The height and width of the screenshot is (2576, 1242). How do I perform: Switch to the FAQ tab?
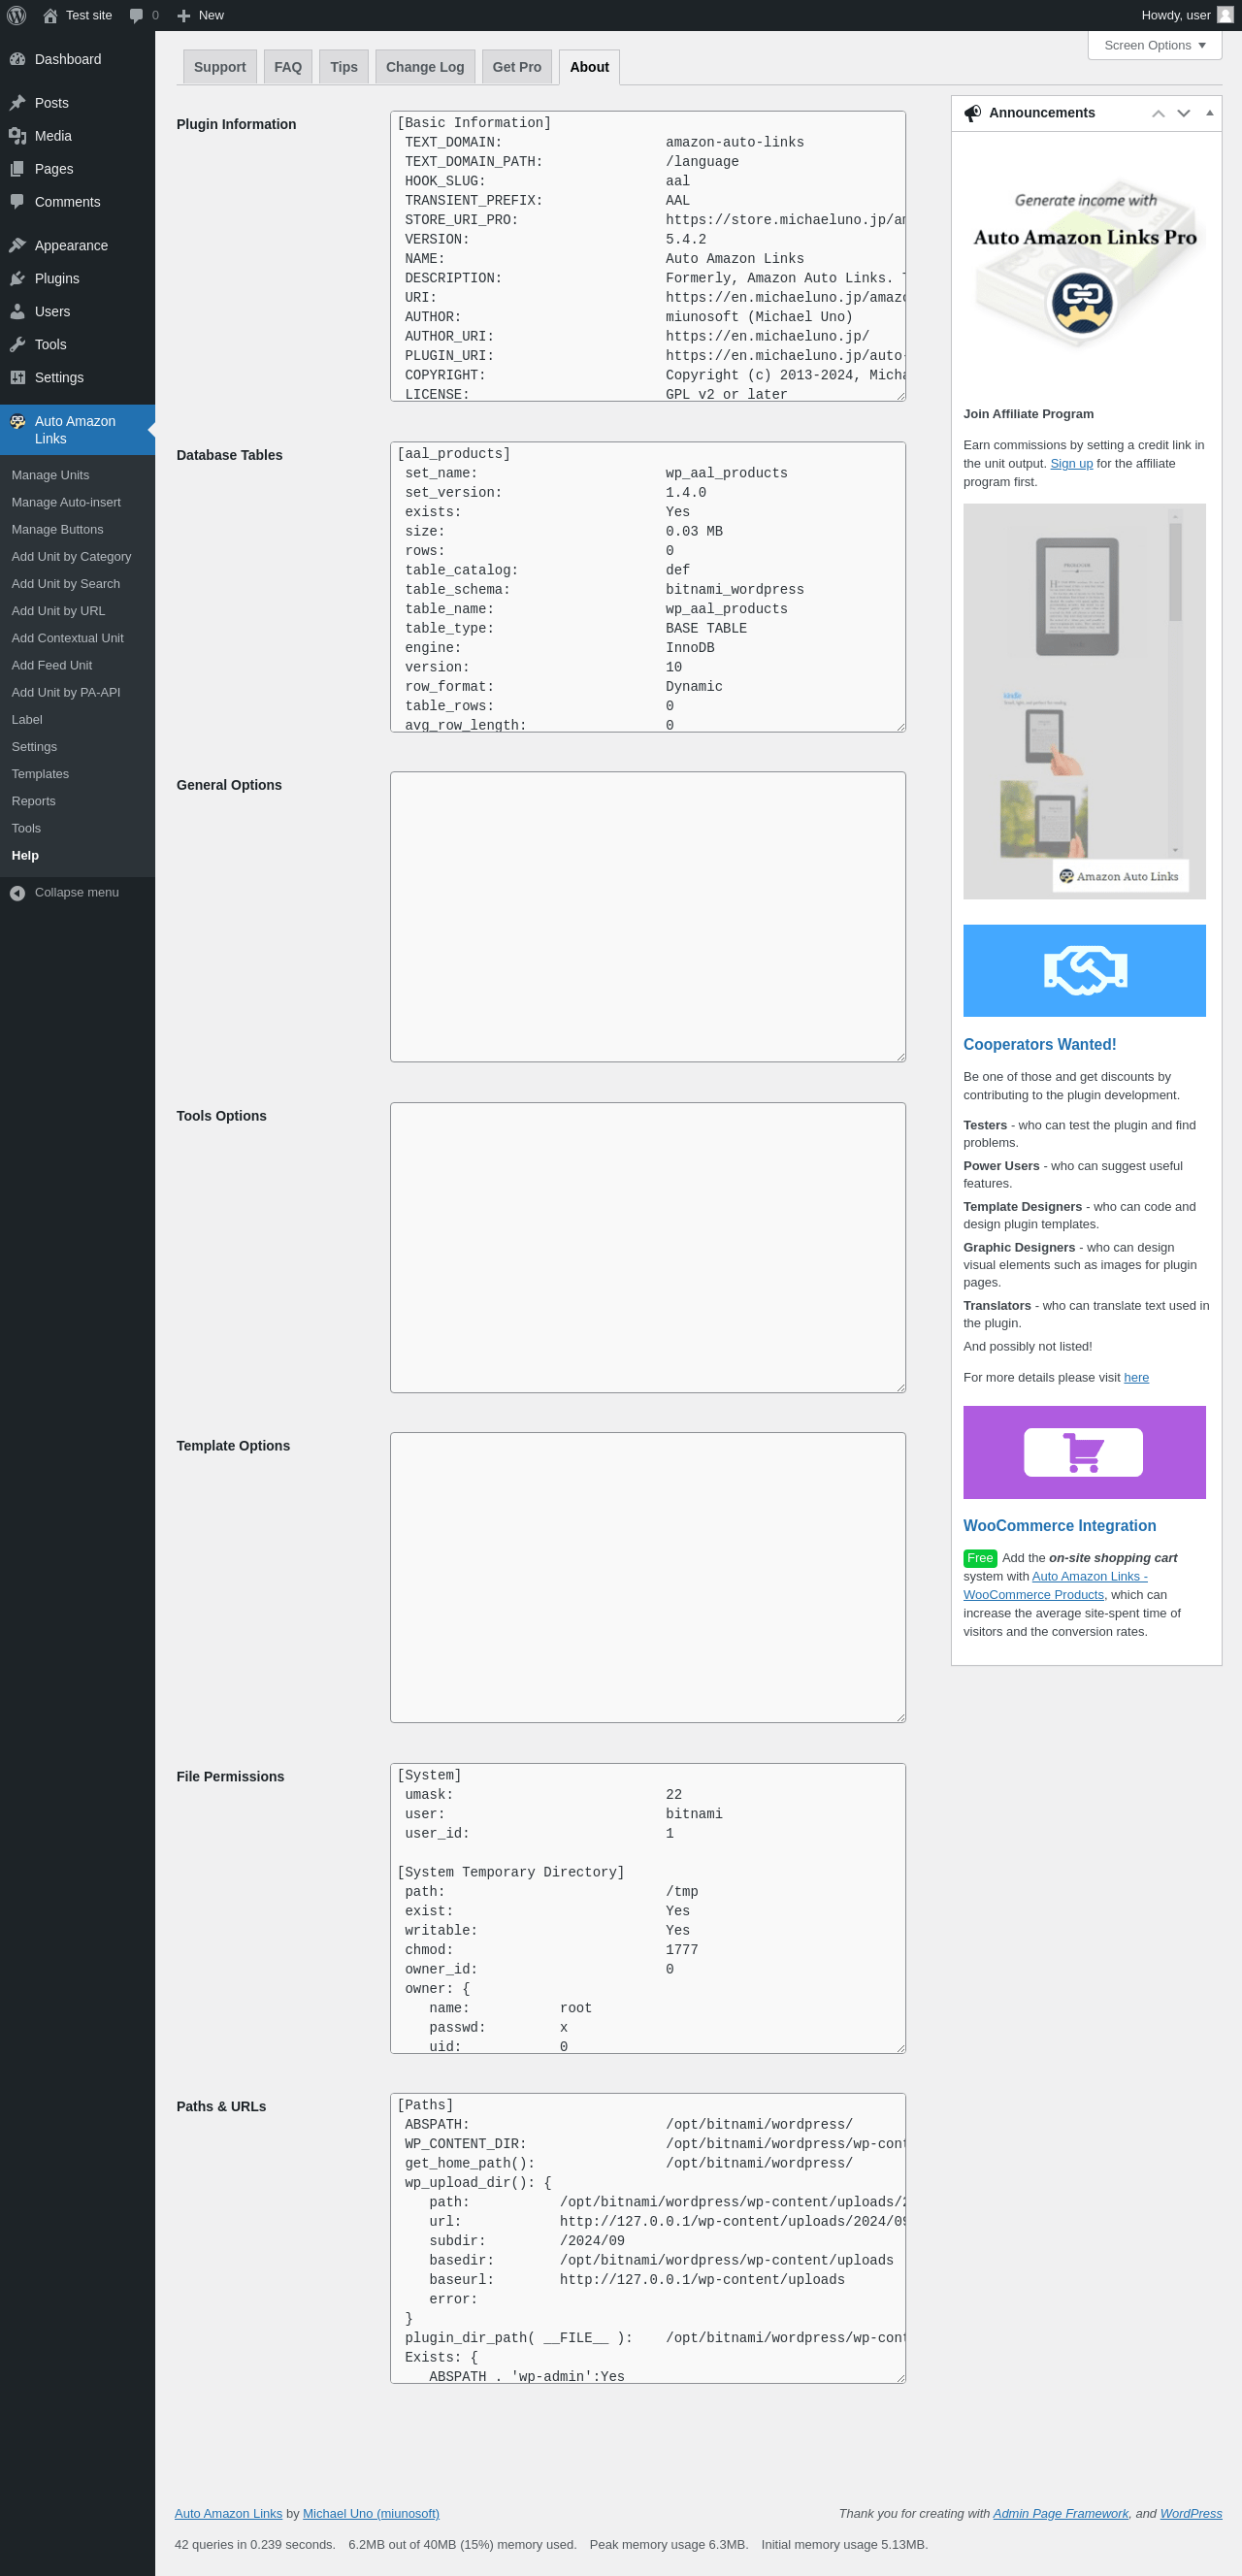(288, 67)
